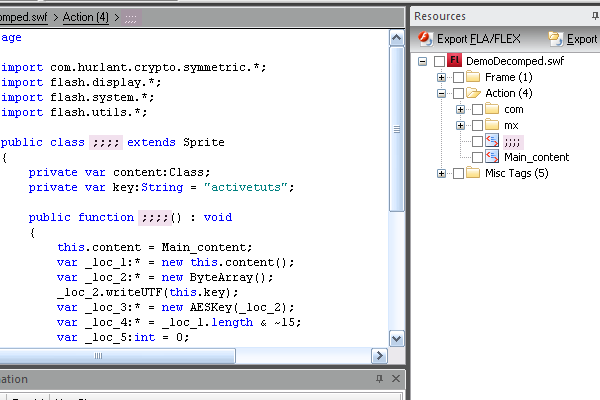Select the ;;;; ActionScript class icon

[x=492, y=141]
